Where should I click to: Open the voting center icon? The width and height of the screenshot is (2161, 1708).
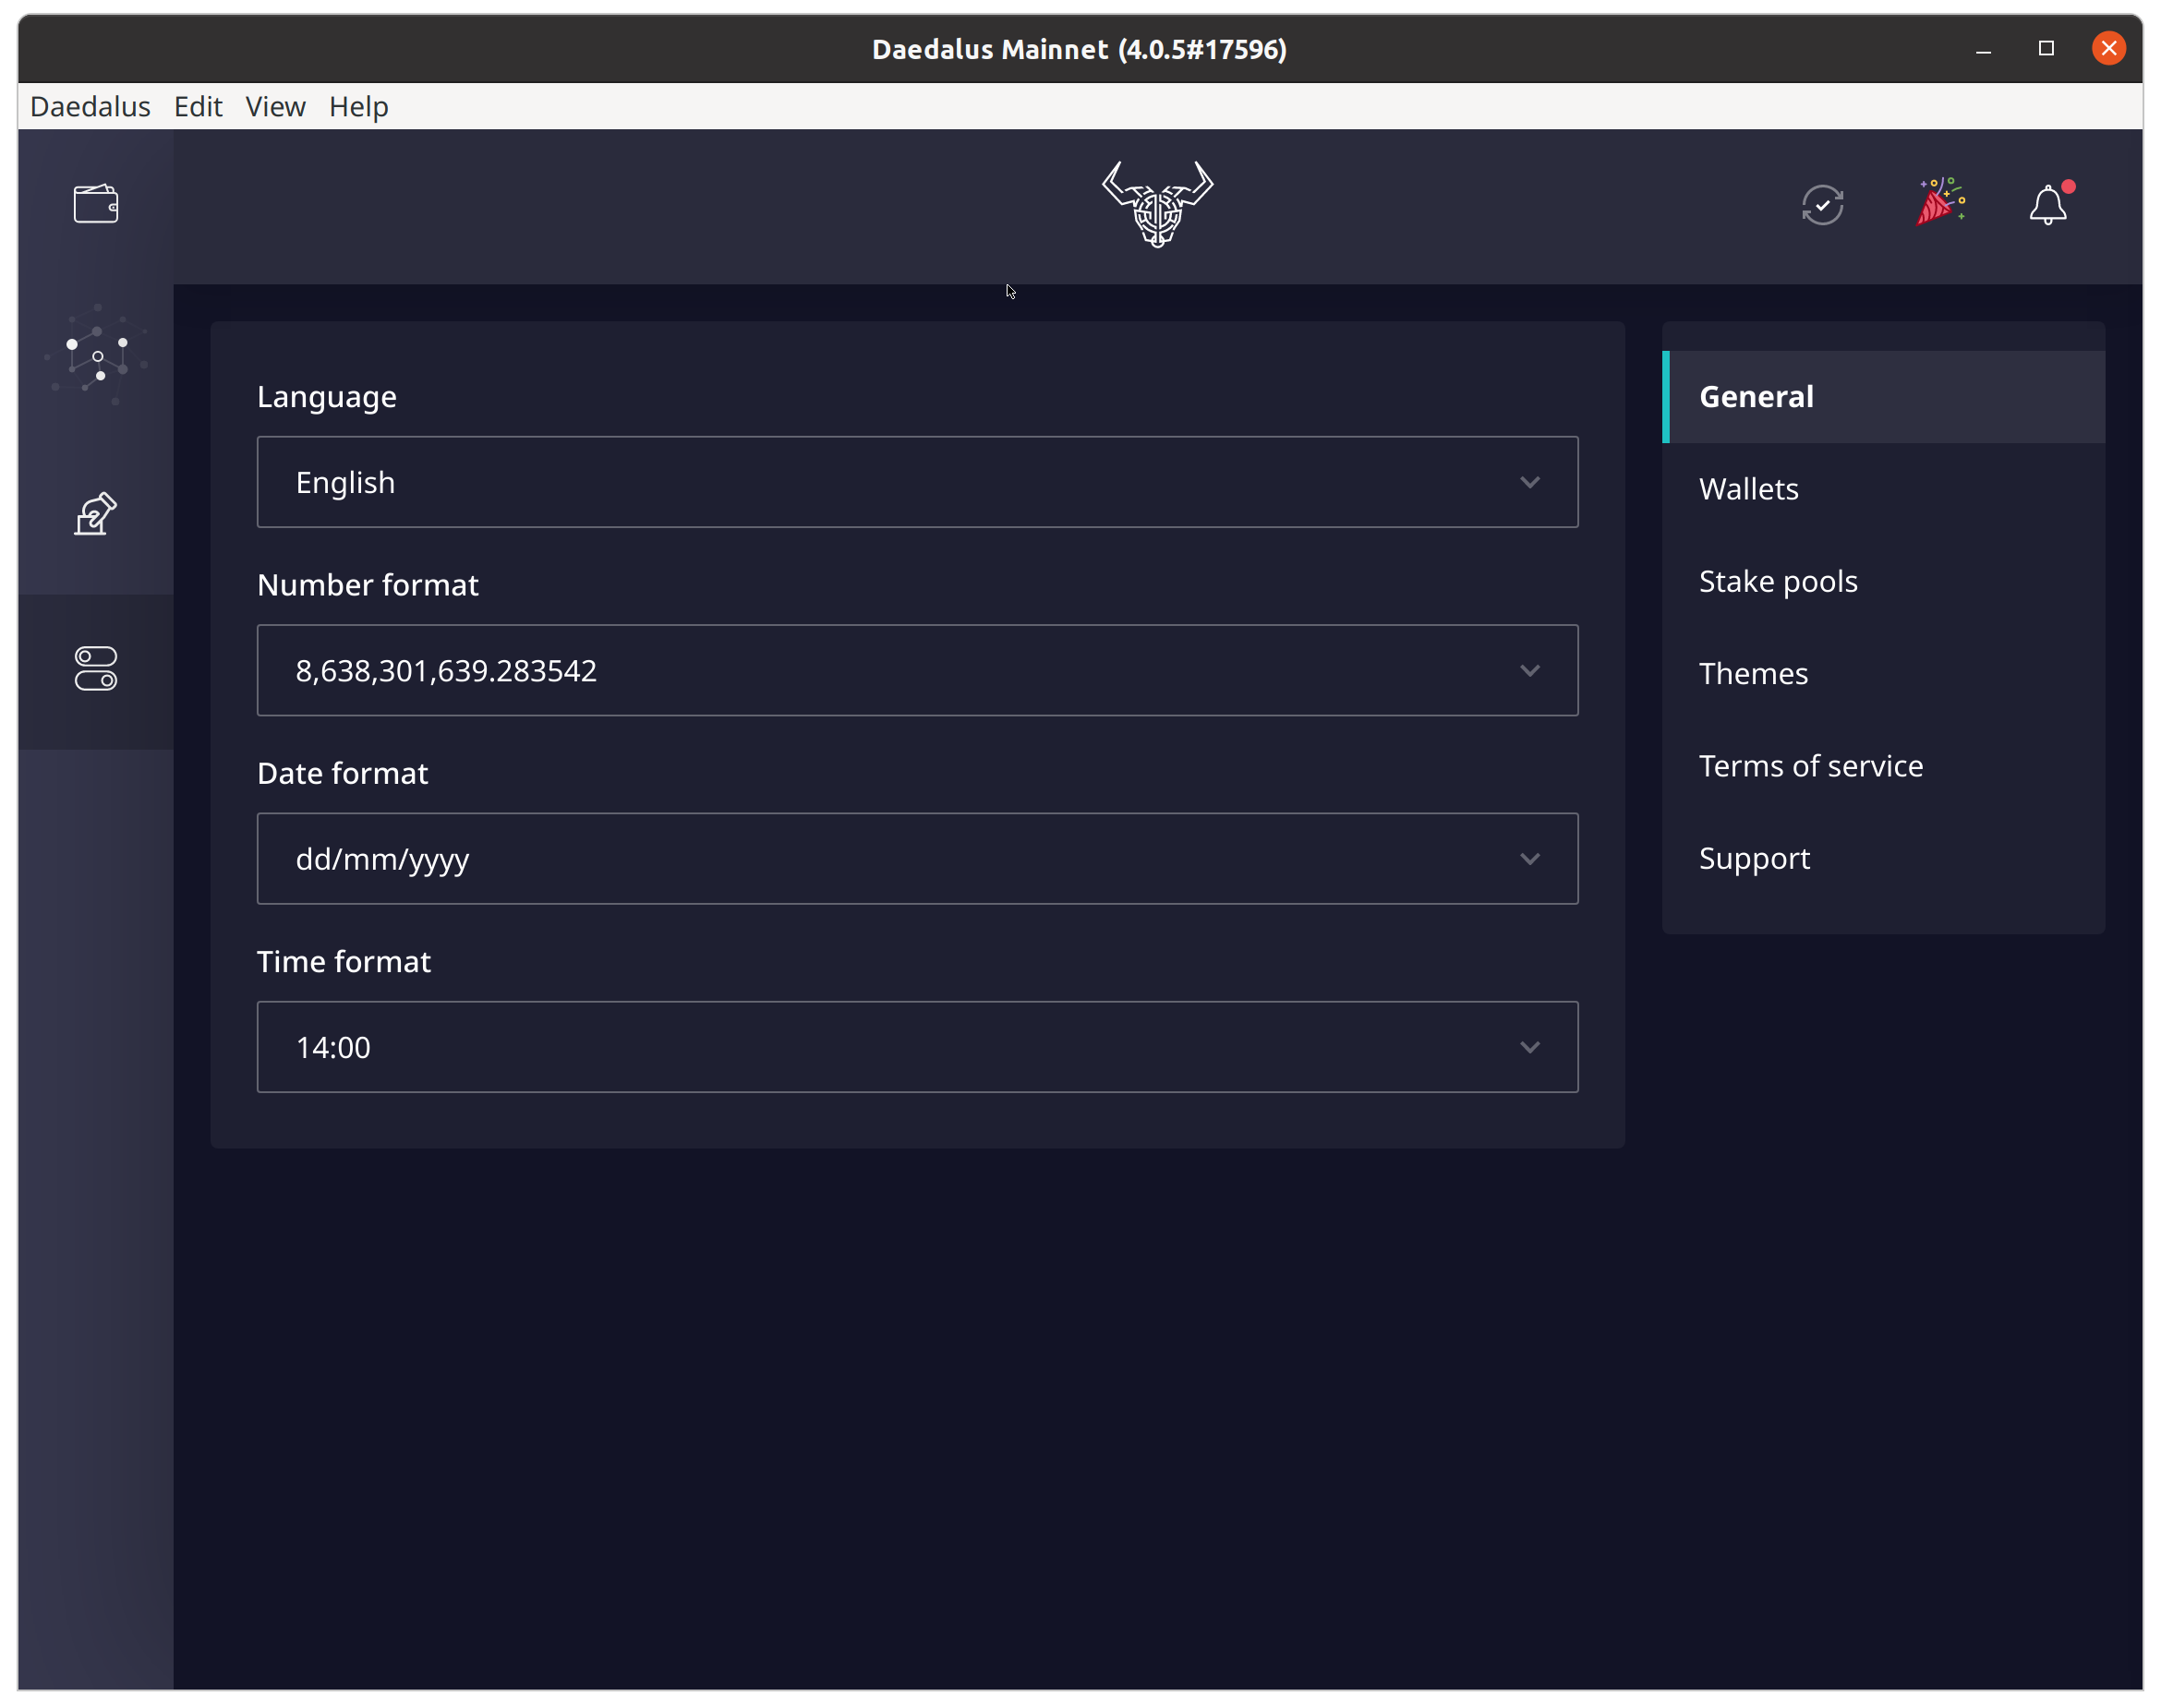(95, 513)
